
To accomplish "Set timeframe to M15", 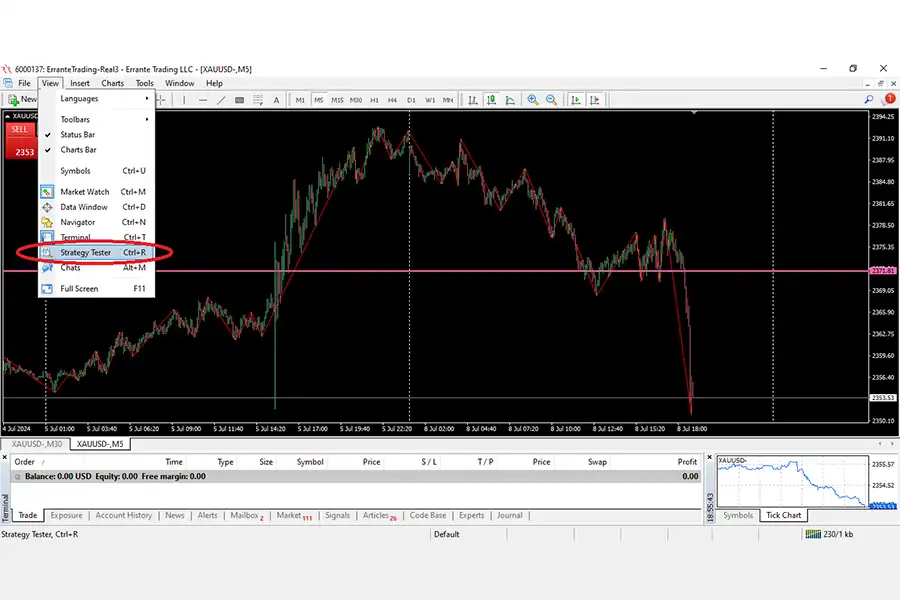I will coord(337,100).
